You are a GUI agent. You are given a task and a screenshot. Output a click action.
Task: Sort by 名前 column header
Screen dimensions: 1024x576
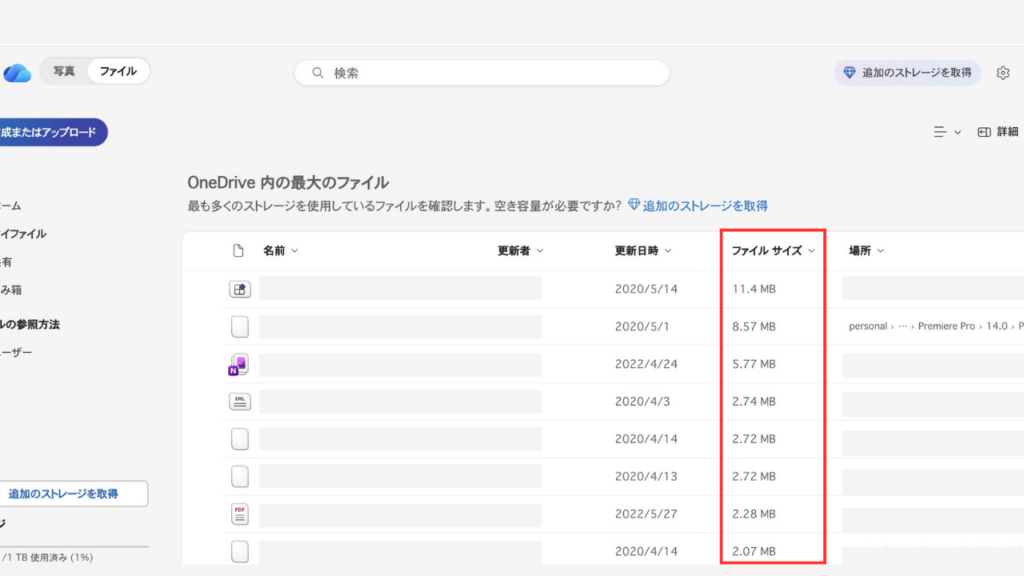(280, 251)
